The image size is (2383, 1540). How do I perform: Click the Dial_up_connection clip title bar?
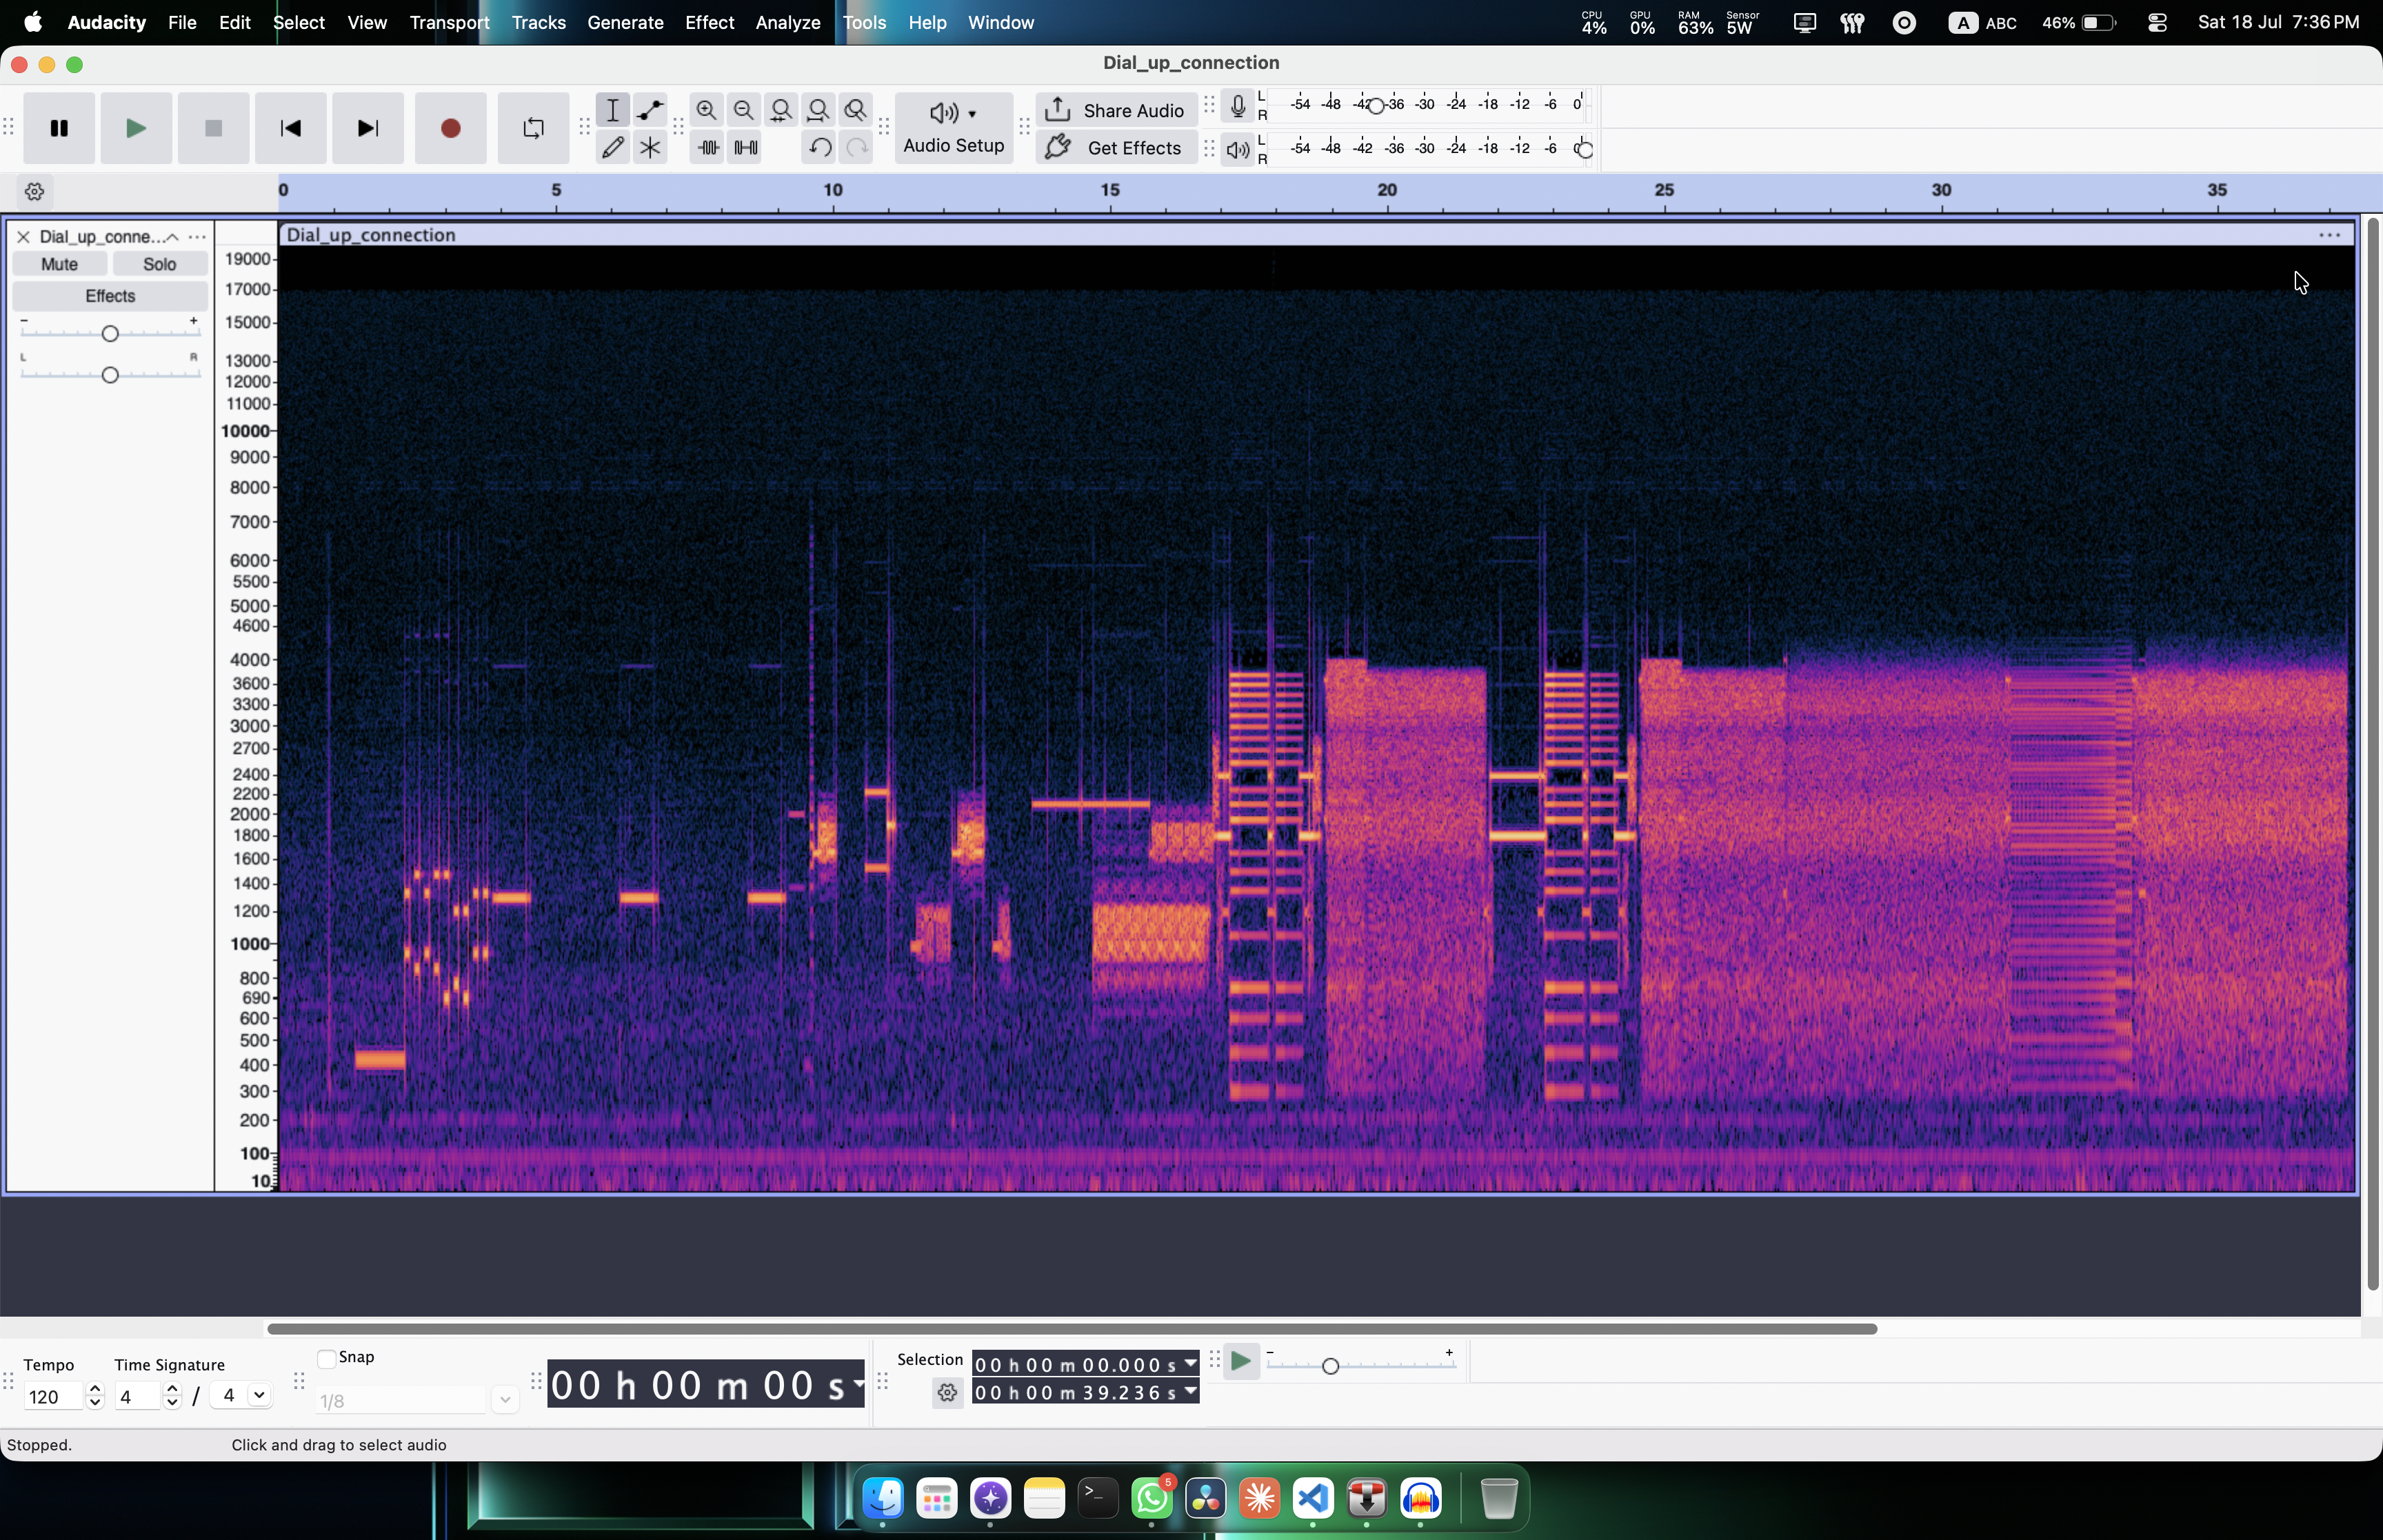1316,235
